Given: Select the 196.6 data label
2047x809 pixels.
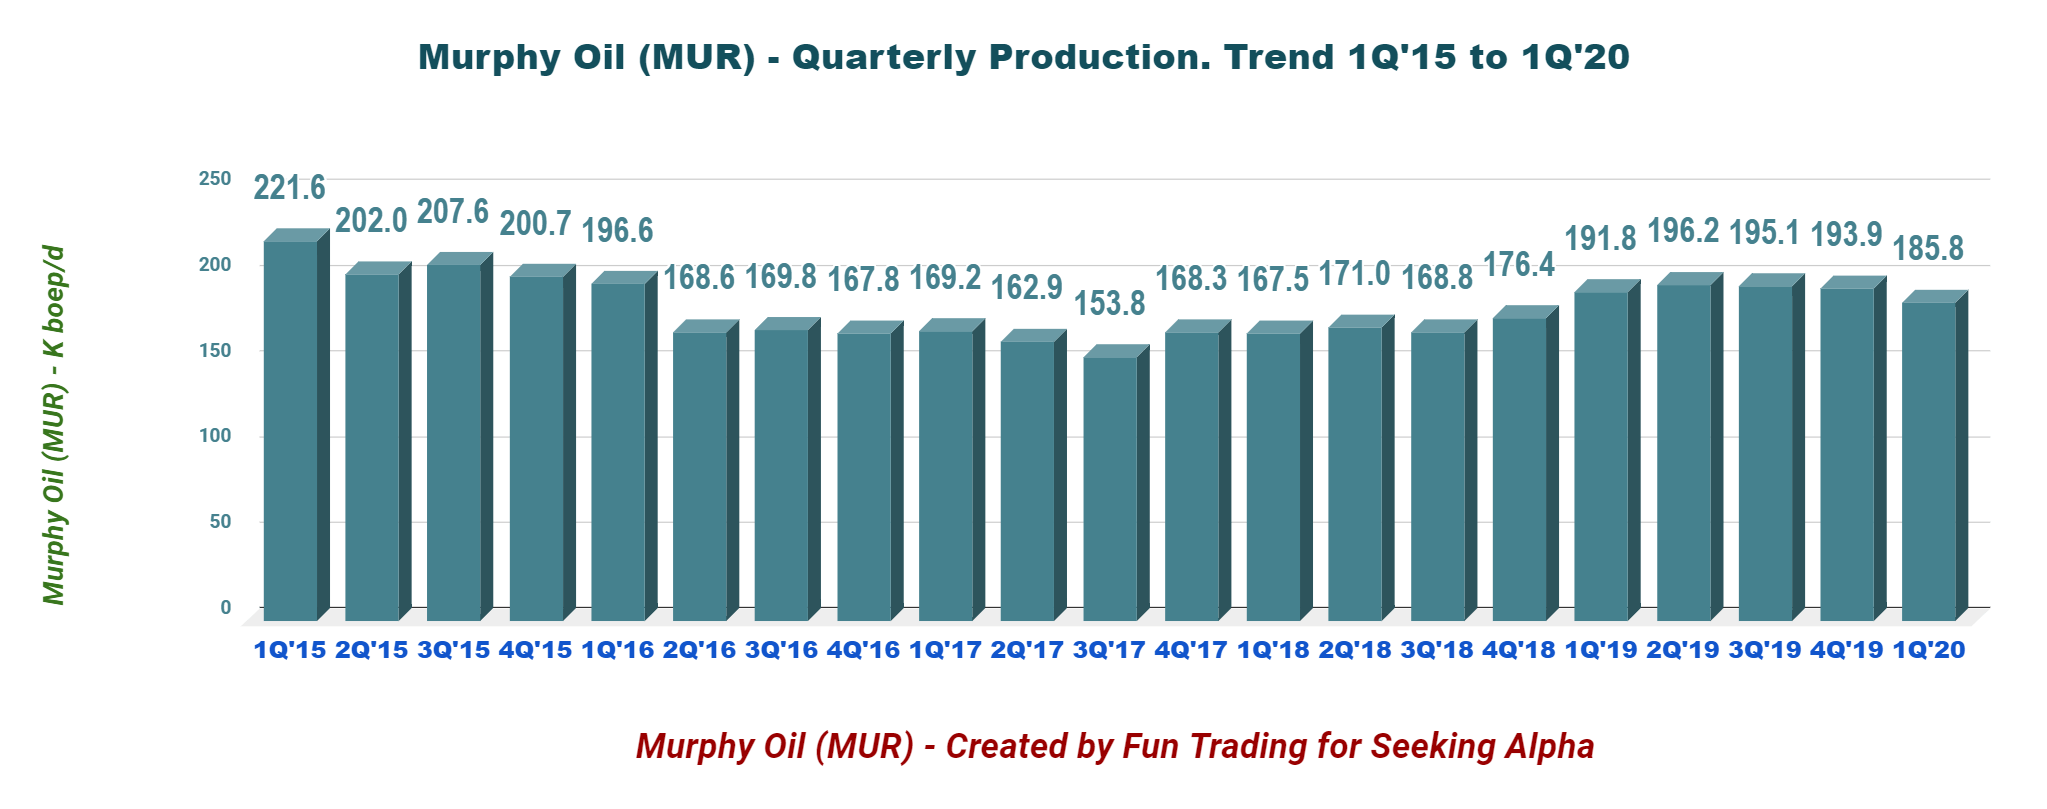Looking at the screenshot, I should point(618,230).
